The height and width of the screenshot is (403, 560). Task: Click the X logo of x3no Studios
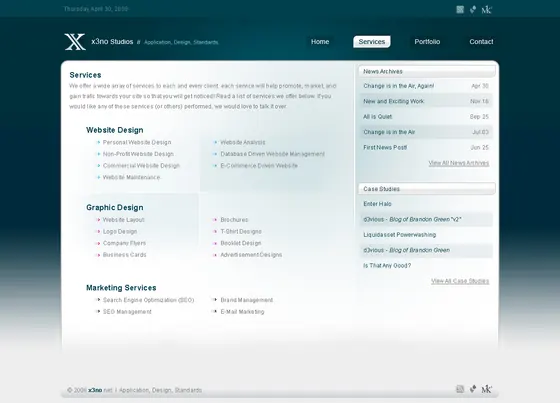click(x=75, y=42)
